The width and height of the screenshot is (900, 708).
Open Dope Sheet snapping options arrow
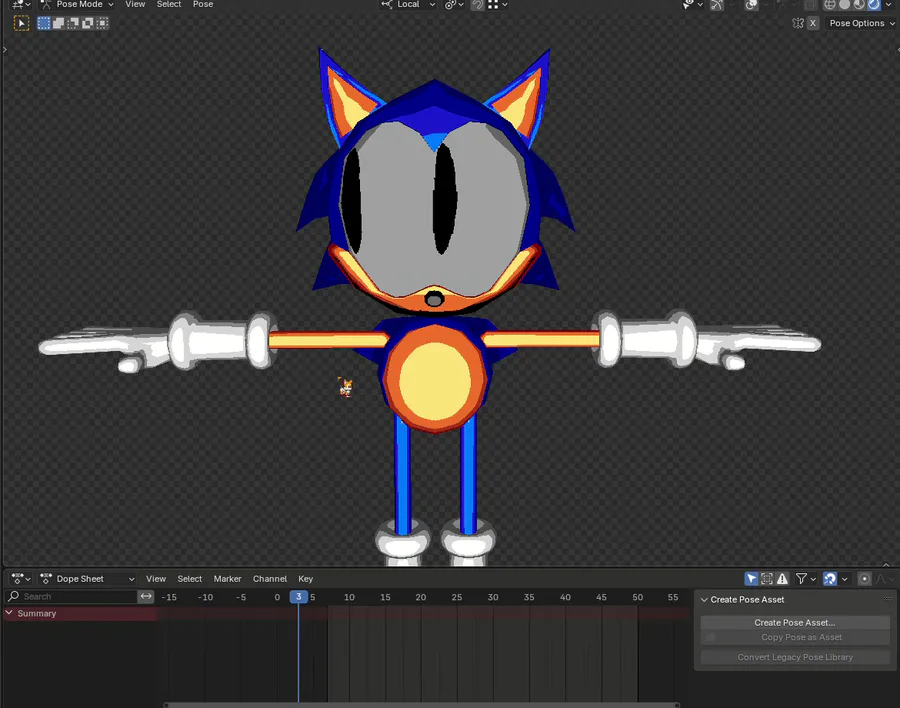pyautogui.click(x=844, y=579)
